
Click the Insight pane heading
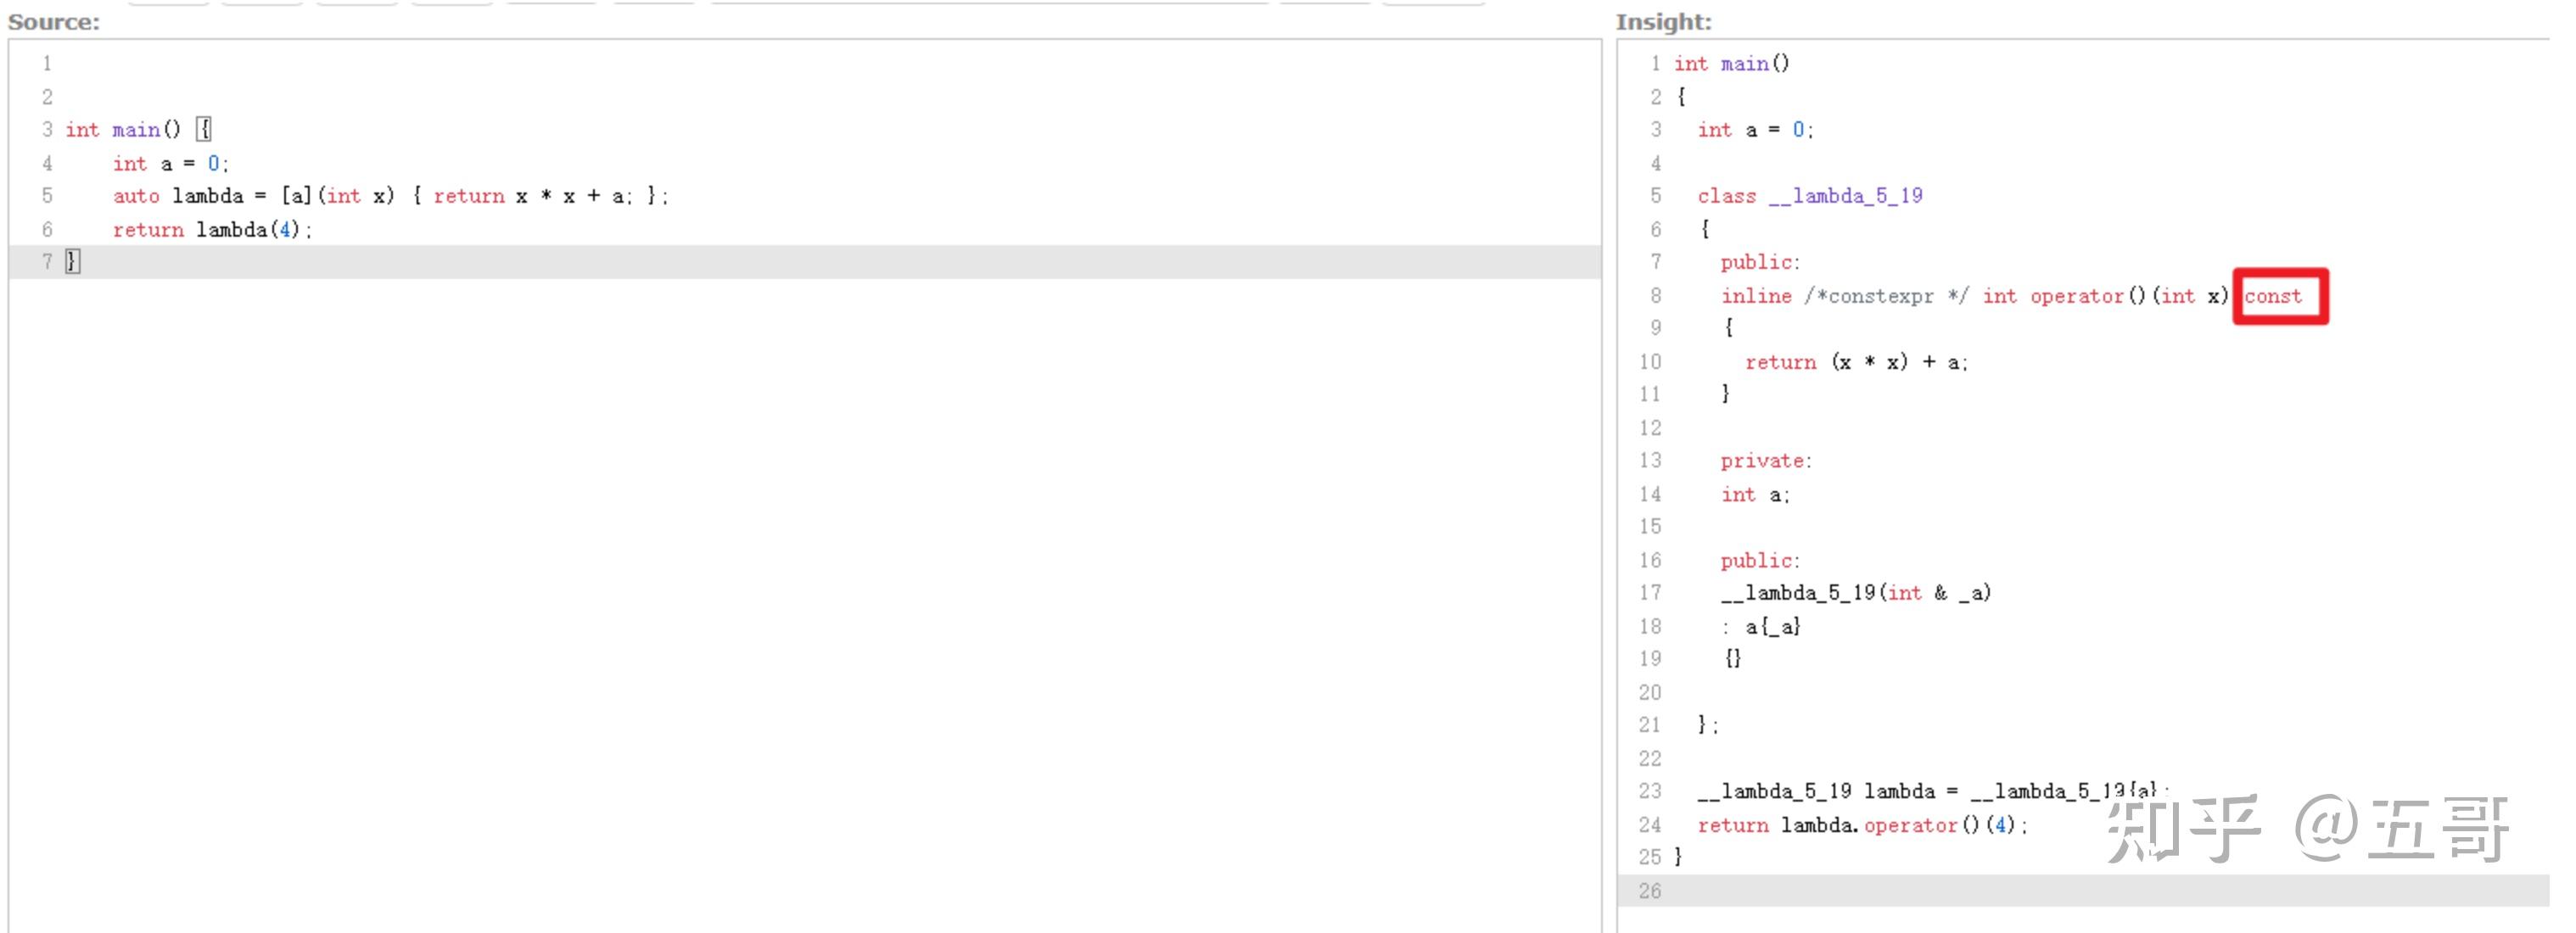coord(1662,21)
